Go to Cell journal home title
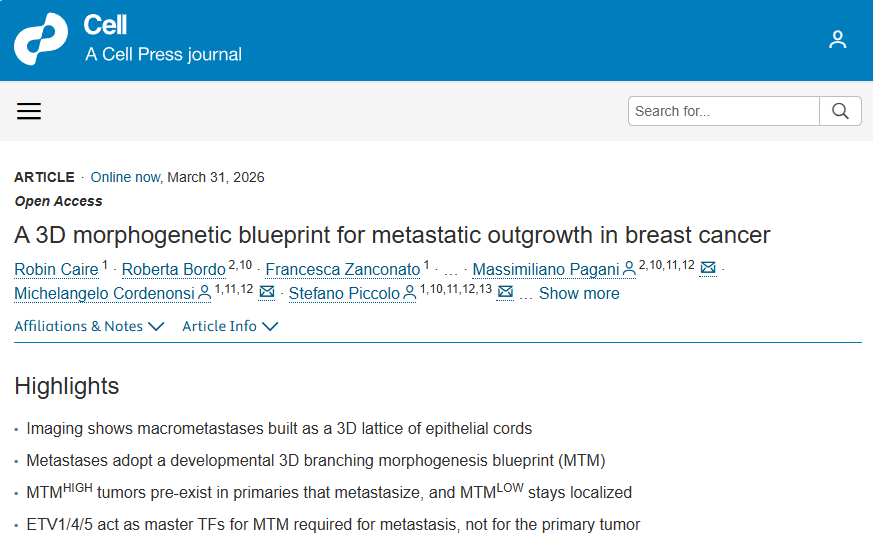Image resolution: width=873 pixels, height=542 pixels. click(x=106, y=25)
